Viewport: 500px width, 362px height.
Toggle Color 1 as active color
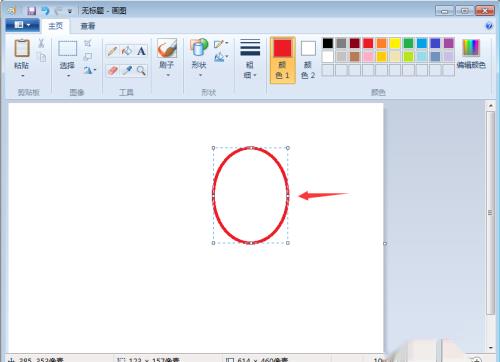pyautogui.click(x=282, y=60)
